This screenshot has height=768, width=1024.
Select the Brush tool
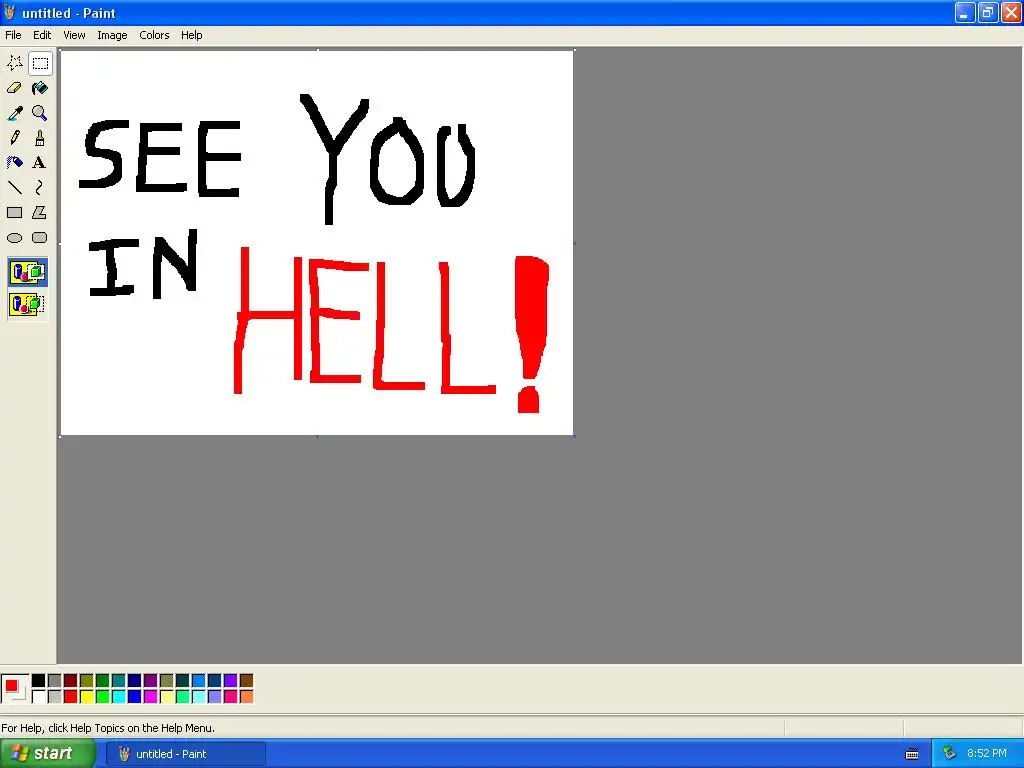(40, 138)
